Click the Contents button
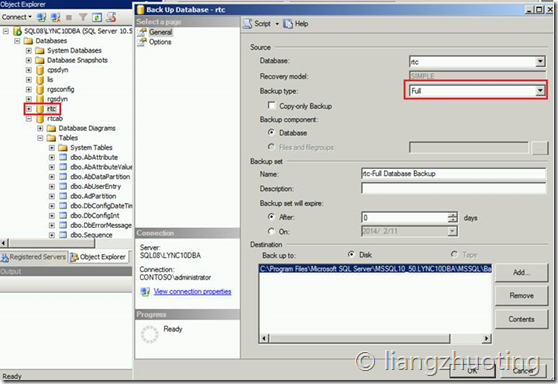Viewport: 558px width, 384px height. pos(521,319)
